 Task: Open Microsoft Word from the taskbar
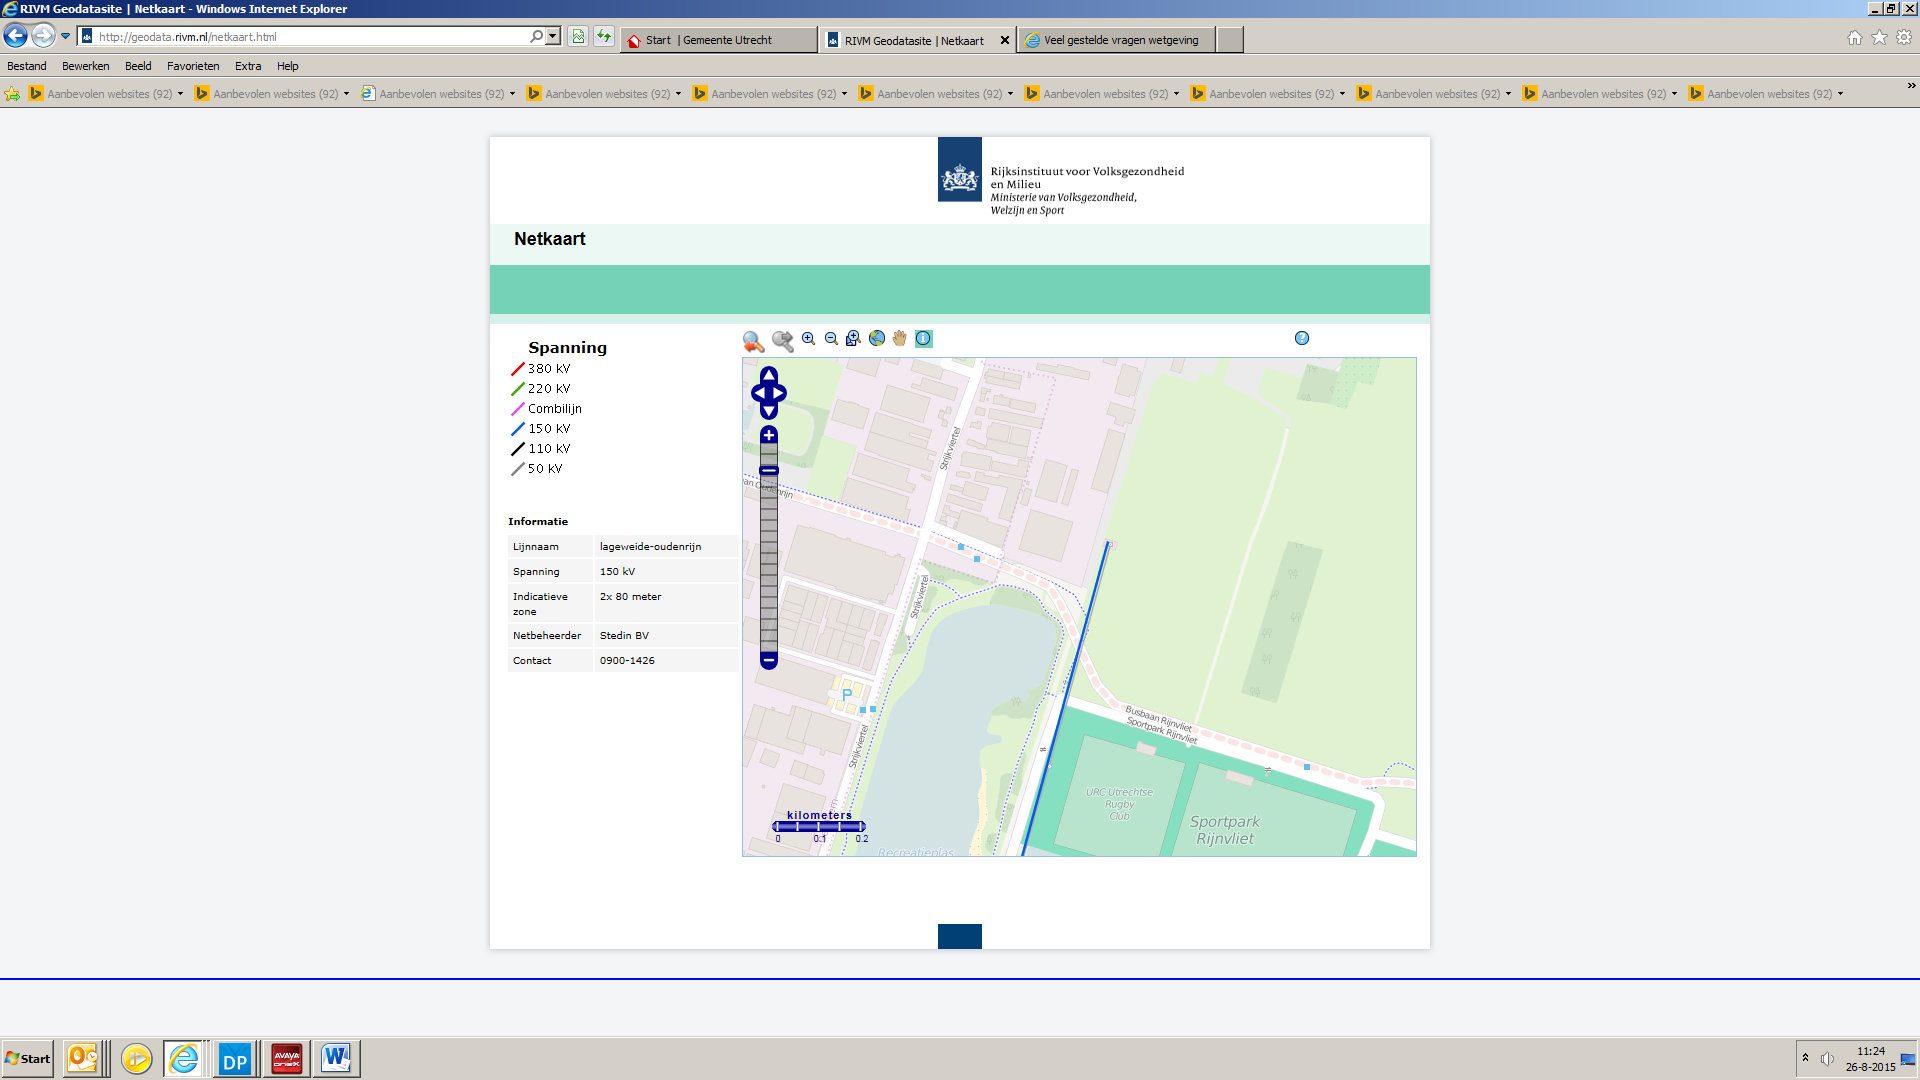pos(336,1058)
